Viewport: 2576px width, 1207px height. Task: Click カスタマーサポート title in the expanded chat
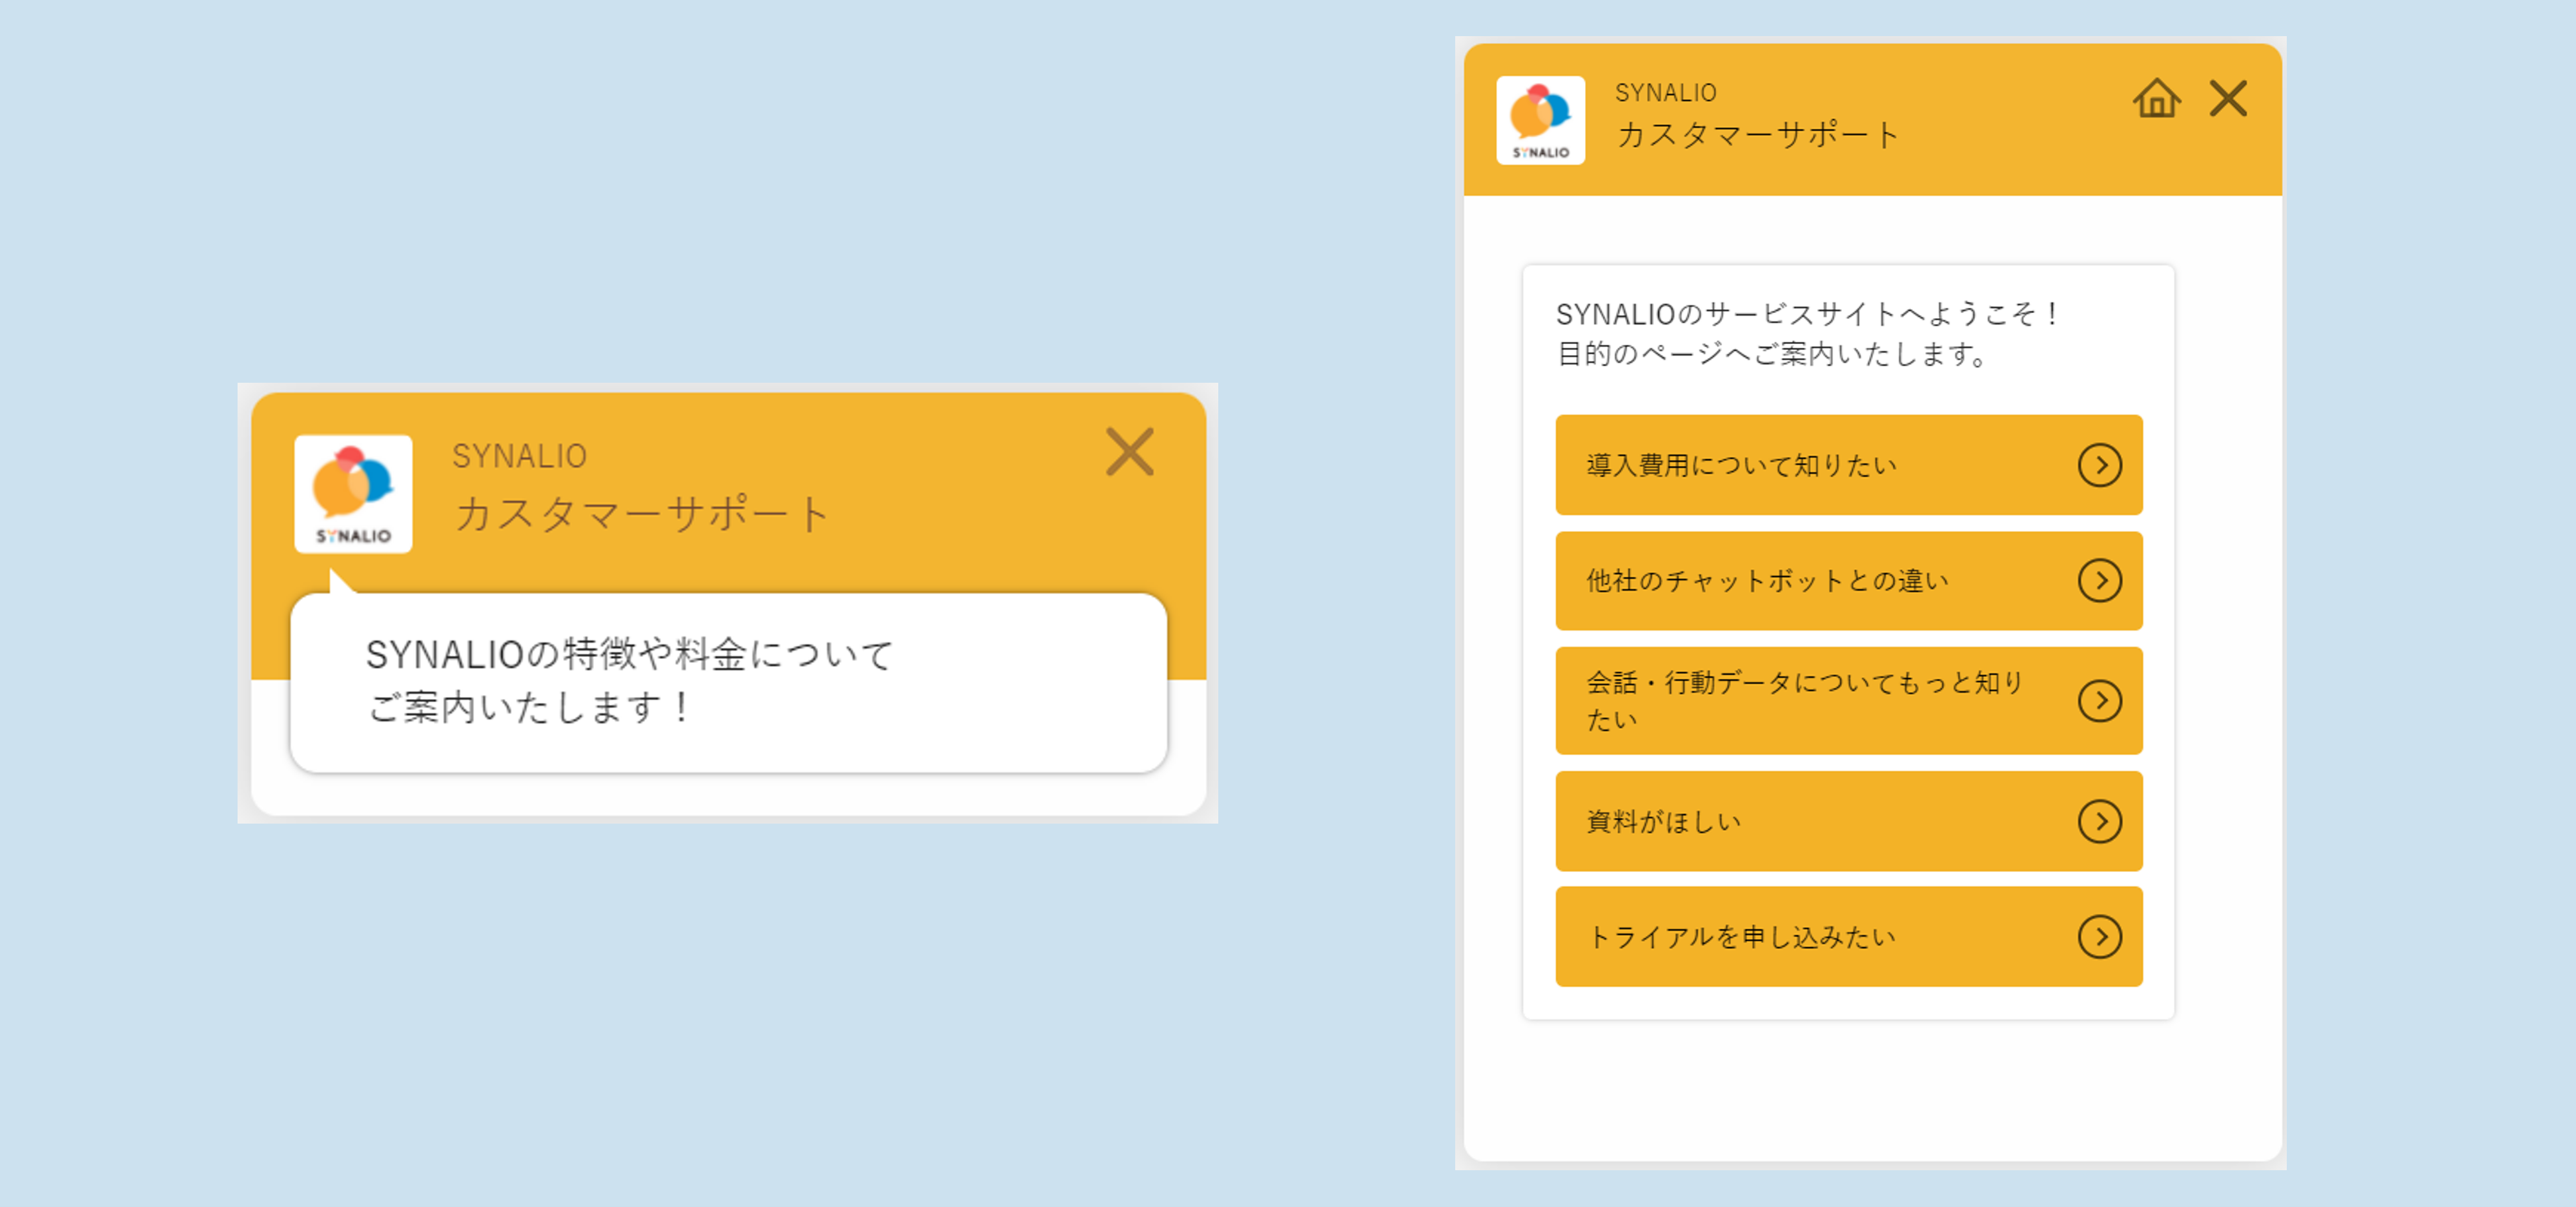pos(1757,135)
